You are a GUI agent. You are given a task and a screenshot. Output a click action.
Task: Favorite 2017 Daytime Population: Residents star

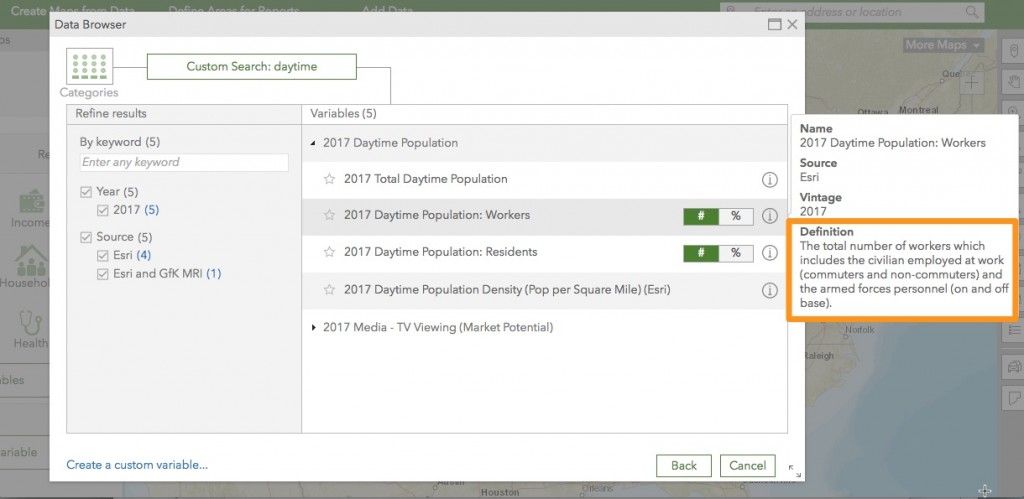329,252
